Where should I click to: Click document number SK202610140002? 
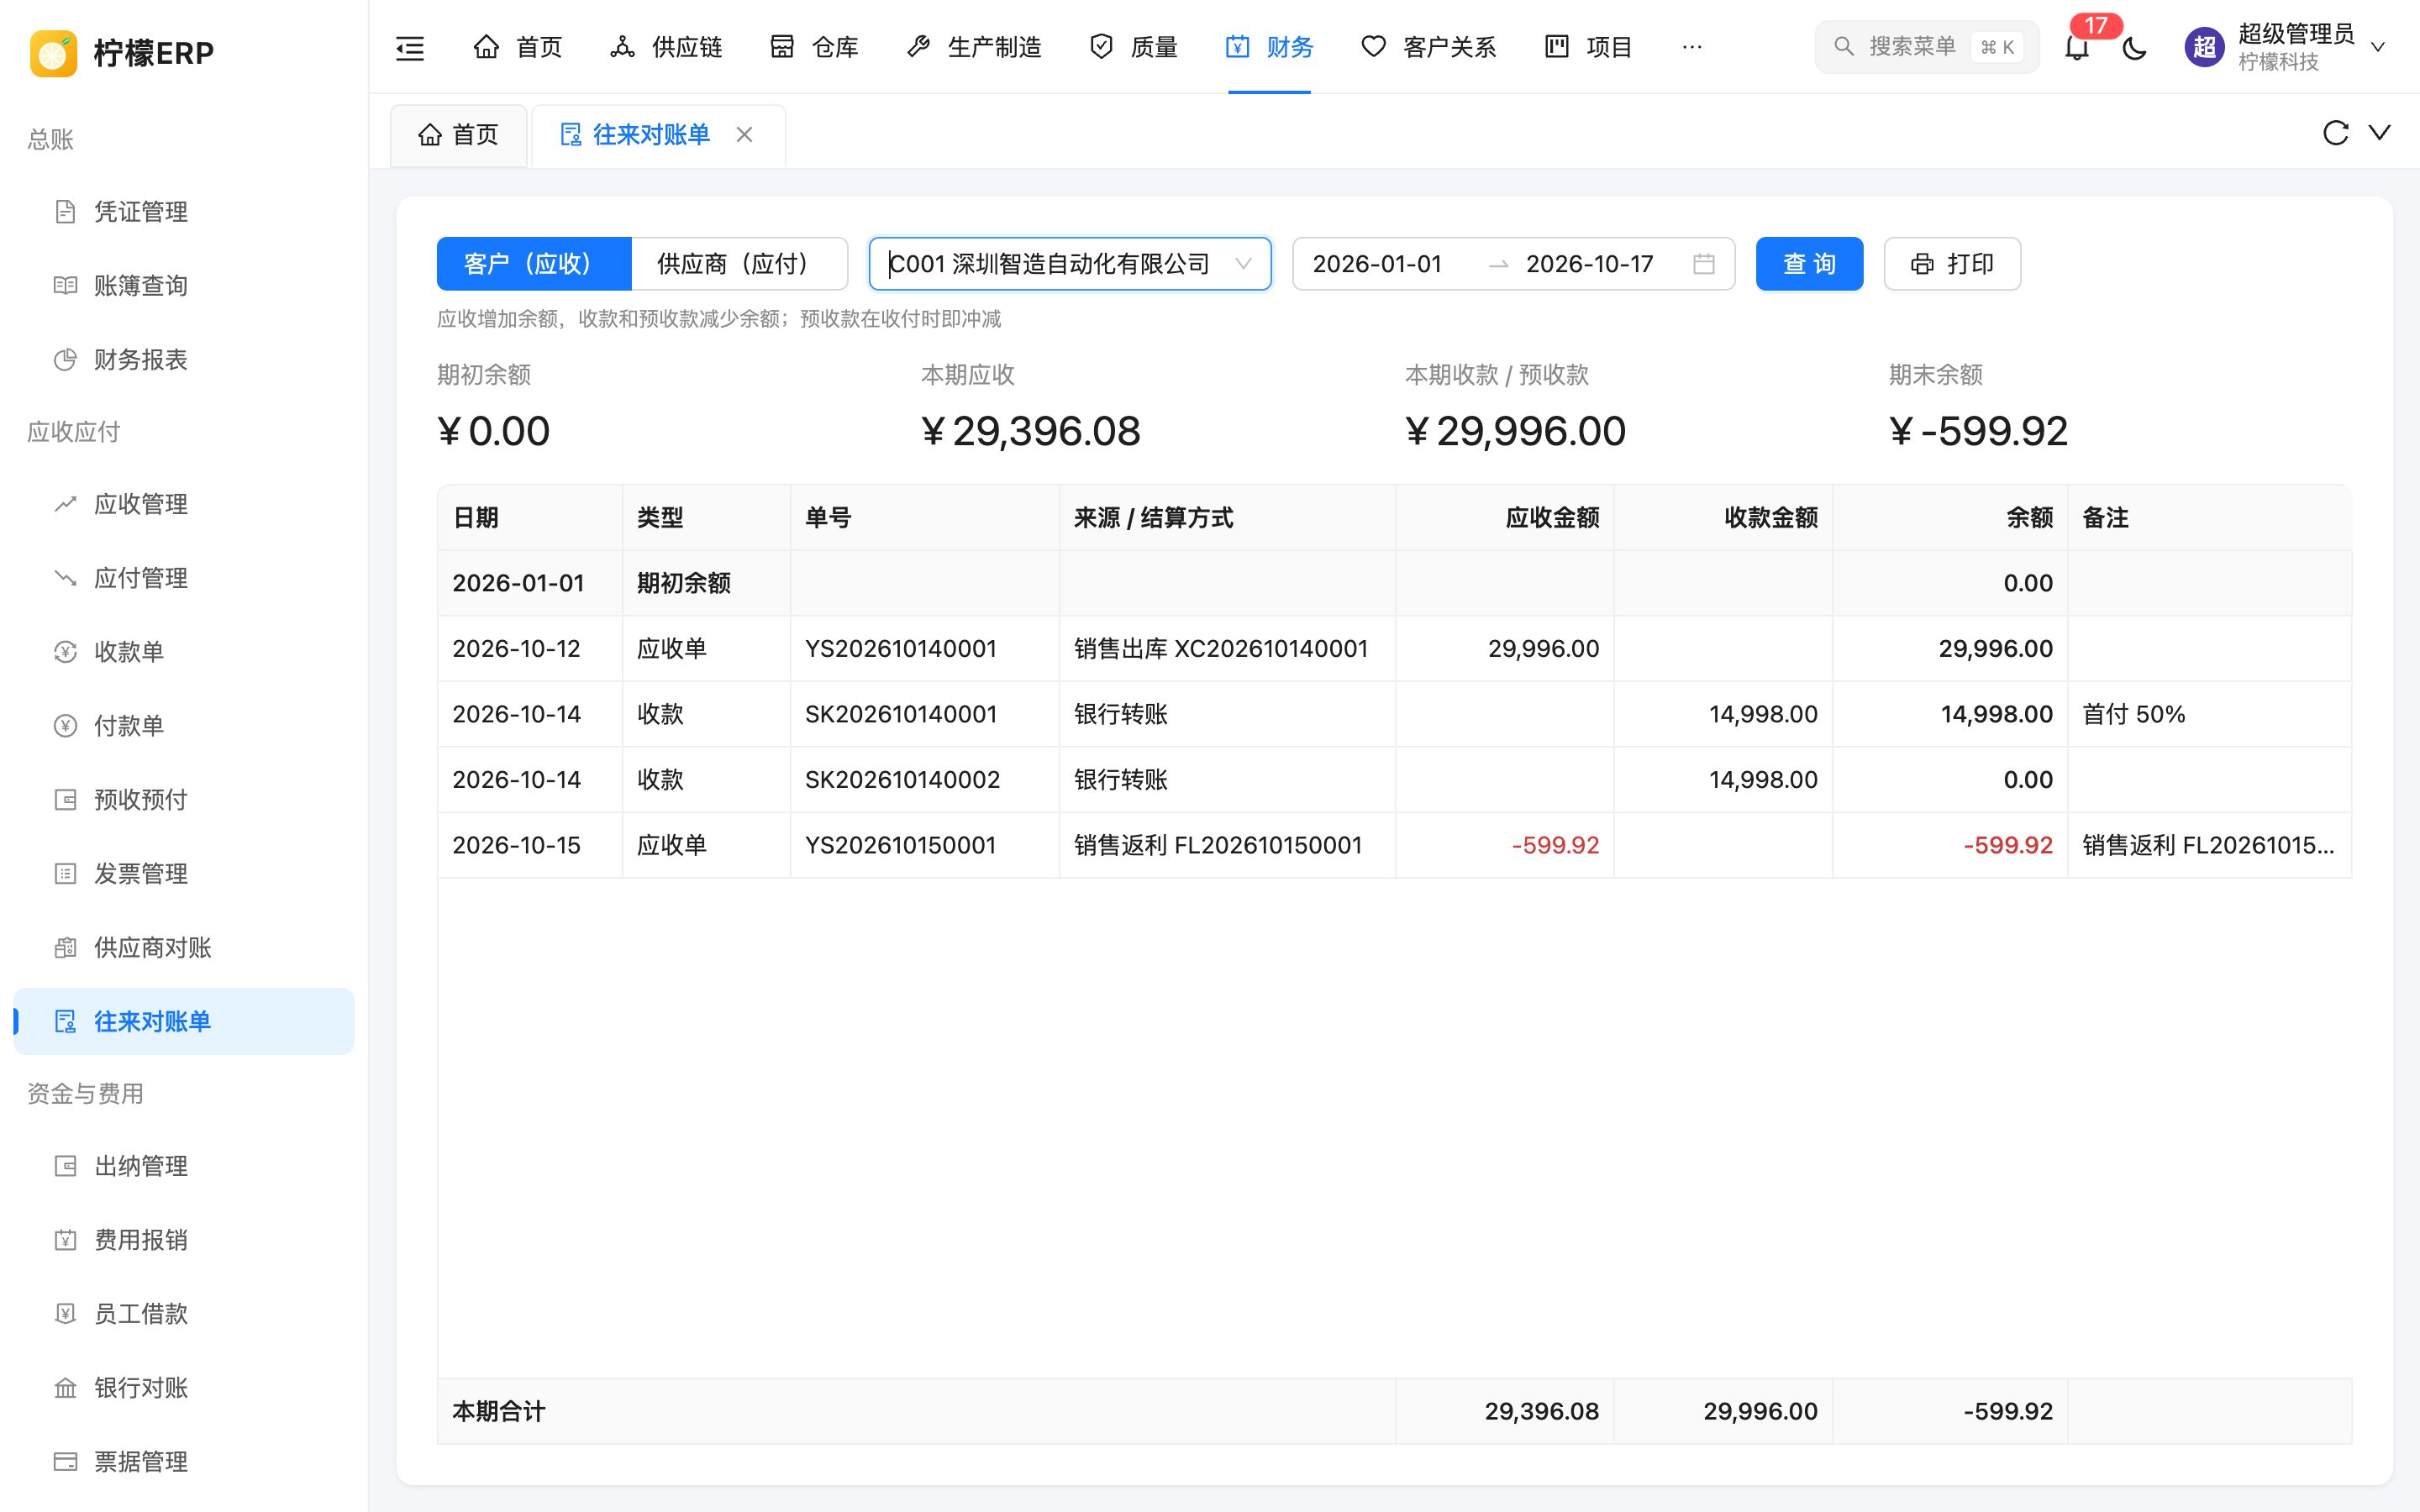[x=902, y=780]
